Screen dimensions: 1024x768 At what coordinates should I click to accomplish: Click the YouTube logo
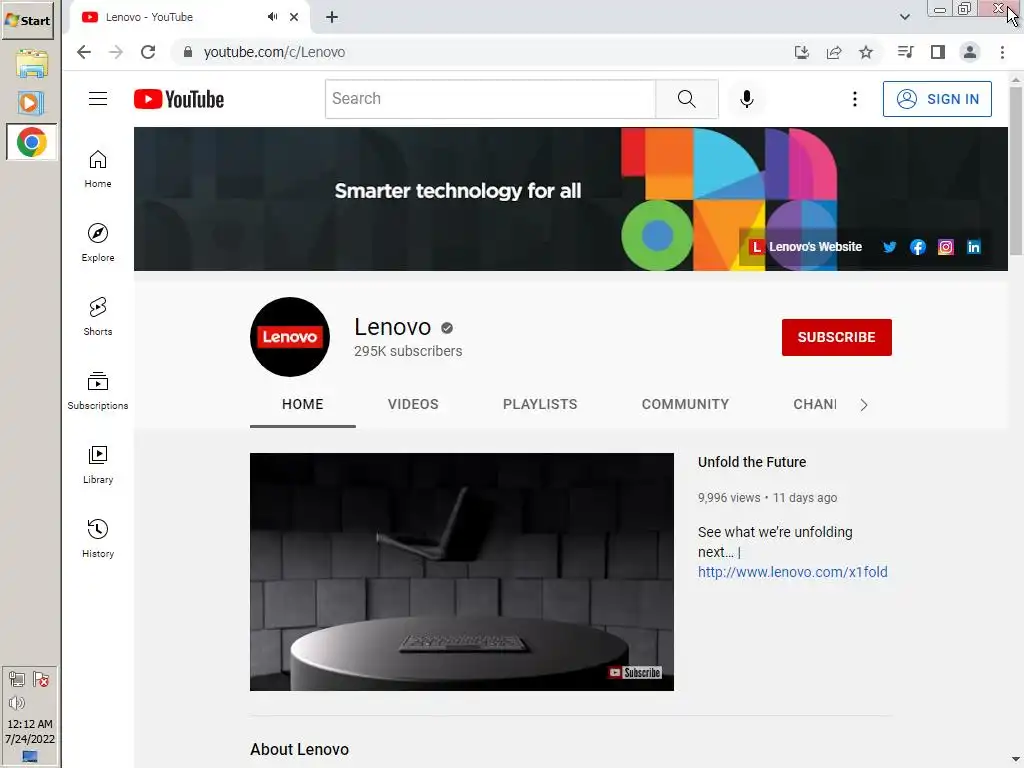click(179, 99)
